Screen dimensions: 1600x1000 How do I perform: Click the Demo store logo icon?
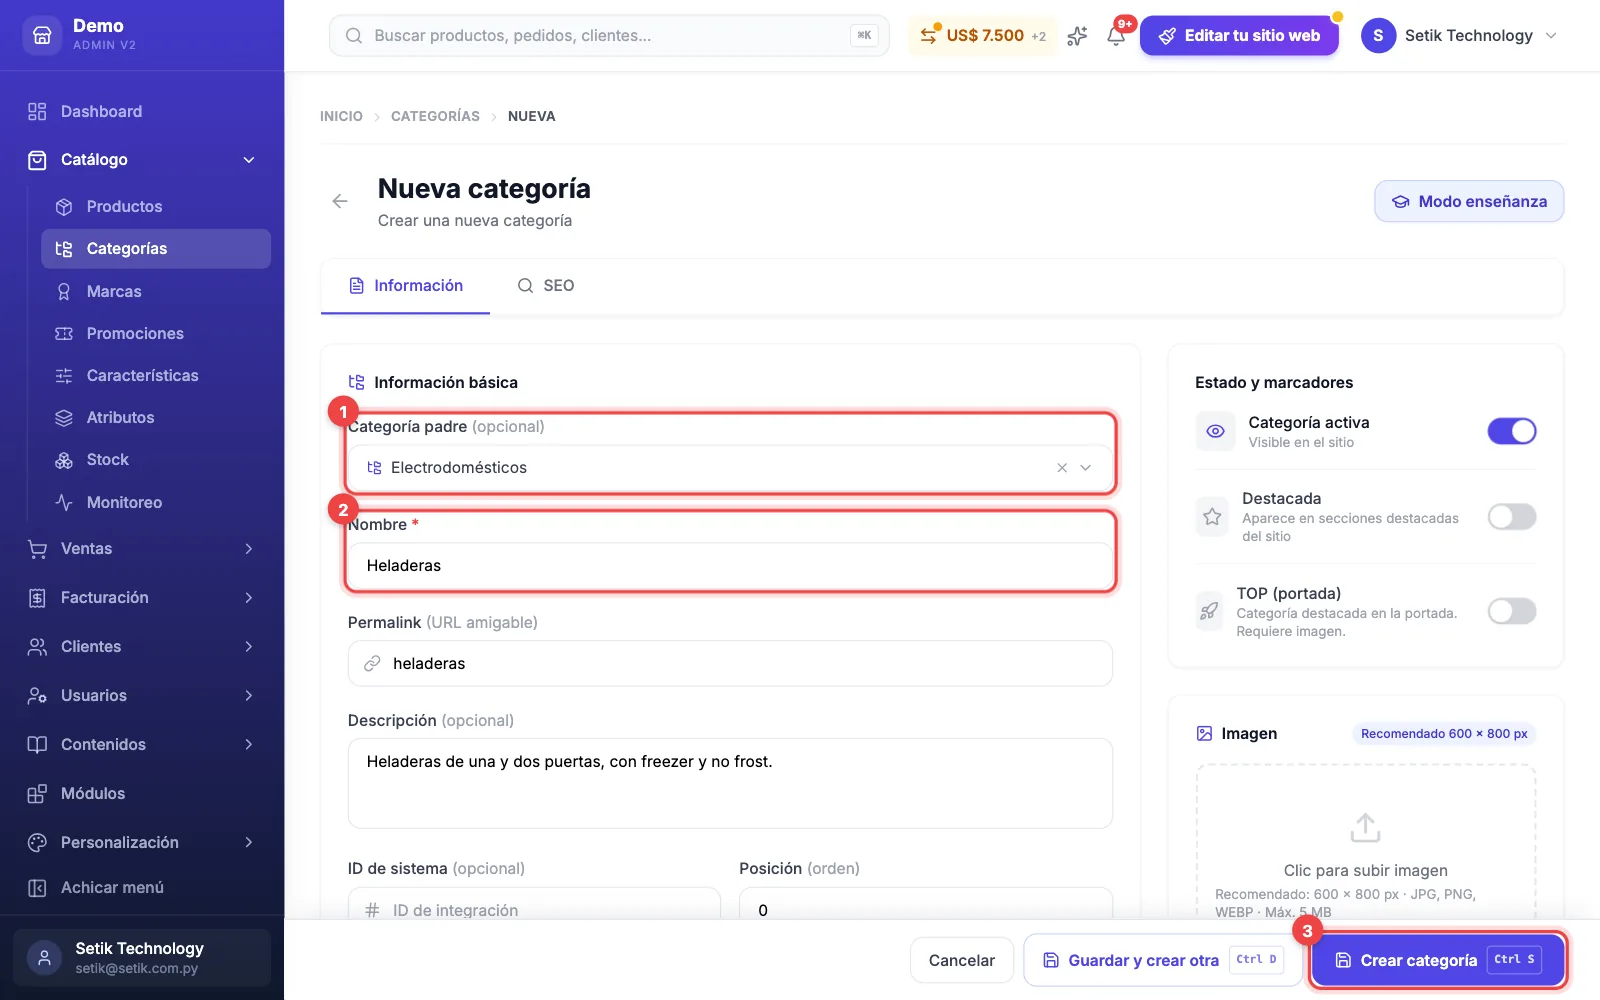(x=42, y=35)
